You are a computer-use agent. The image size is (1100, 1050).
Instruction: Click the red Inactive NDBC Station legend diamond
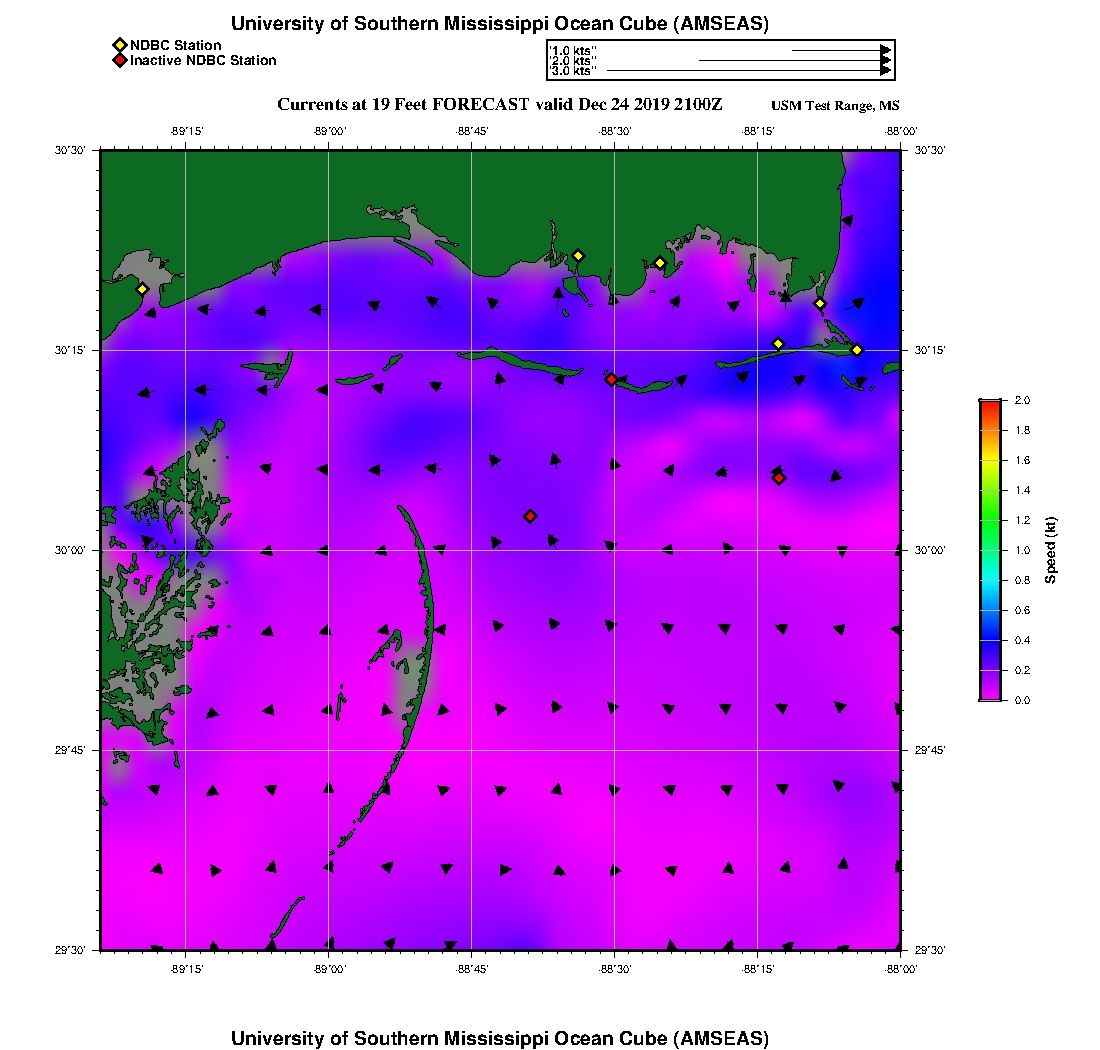[x=119, y=61]
